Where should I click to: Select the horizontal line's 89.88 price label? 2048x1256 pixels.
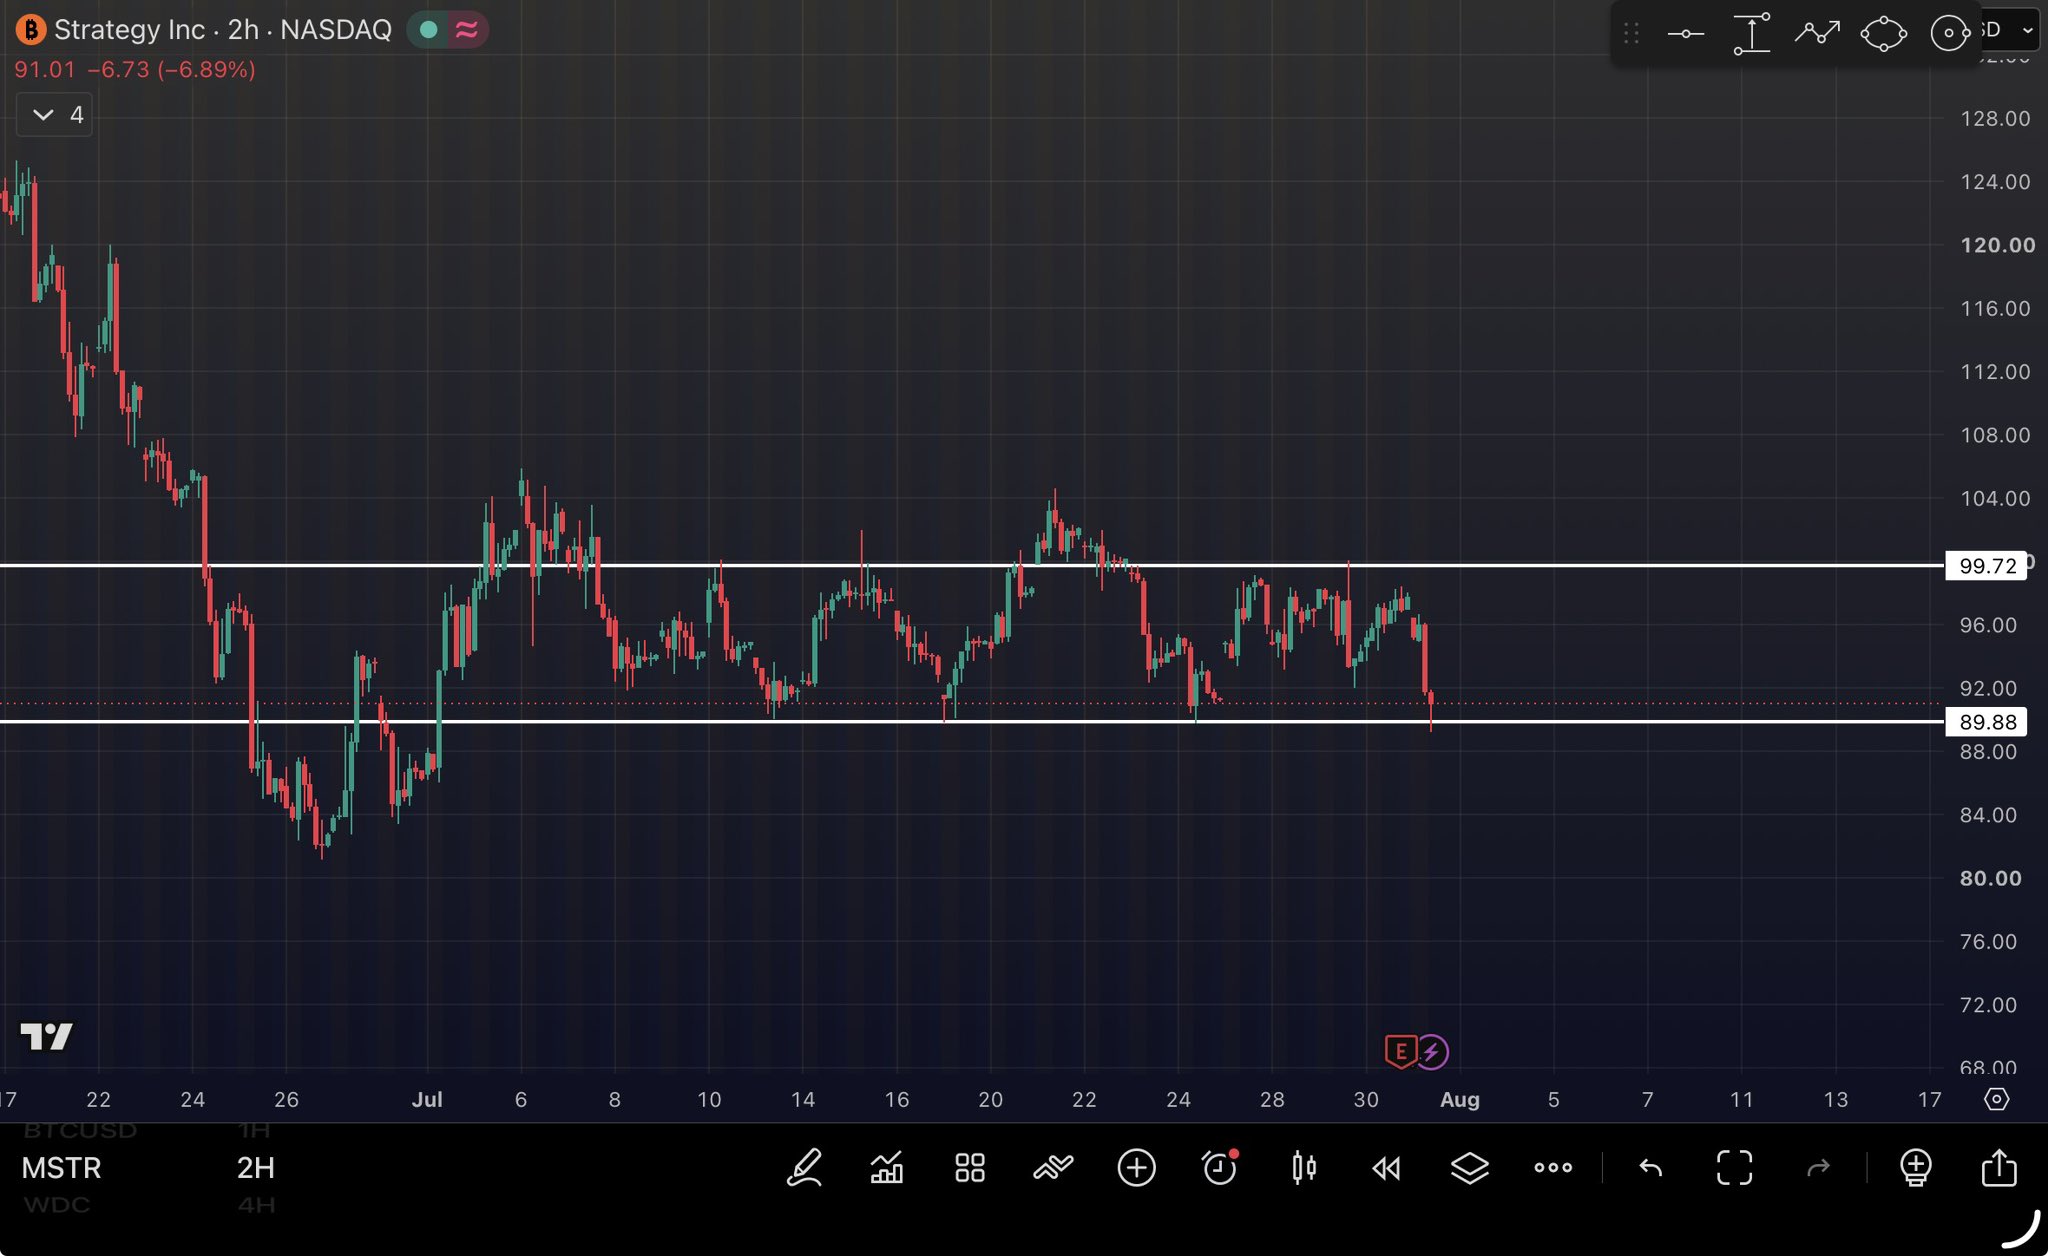pyautogui.click(x=1988, y=722)
